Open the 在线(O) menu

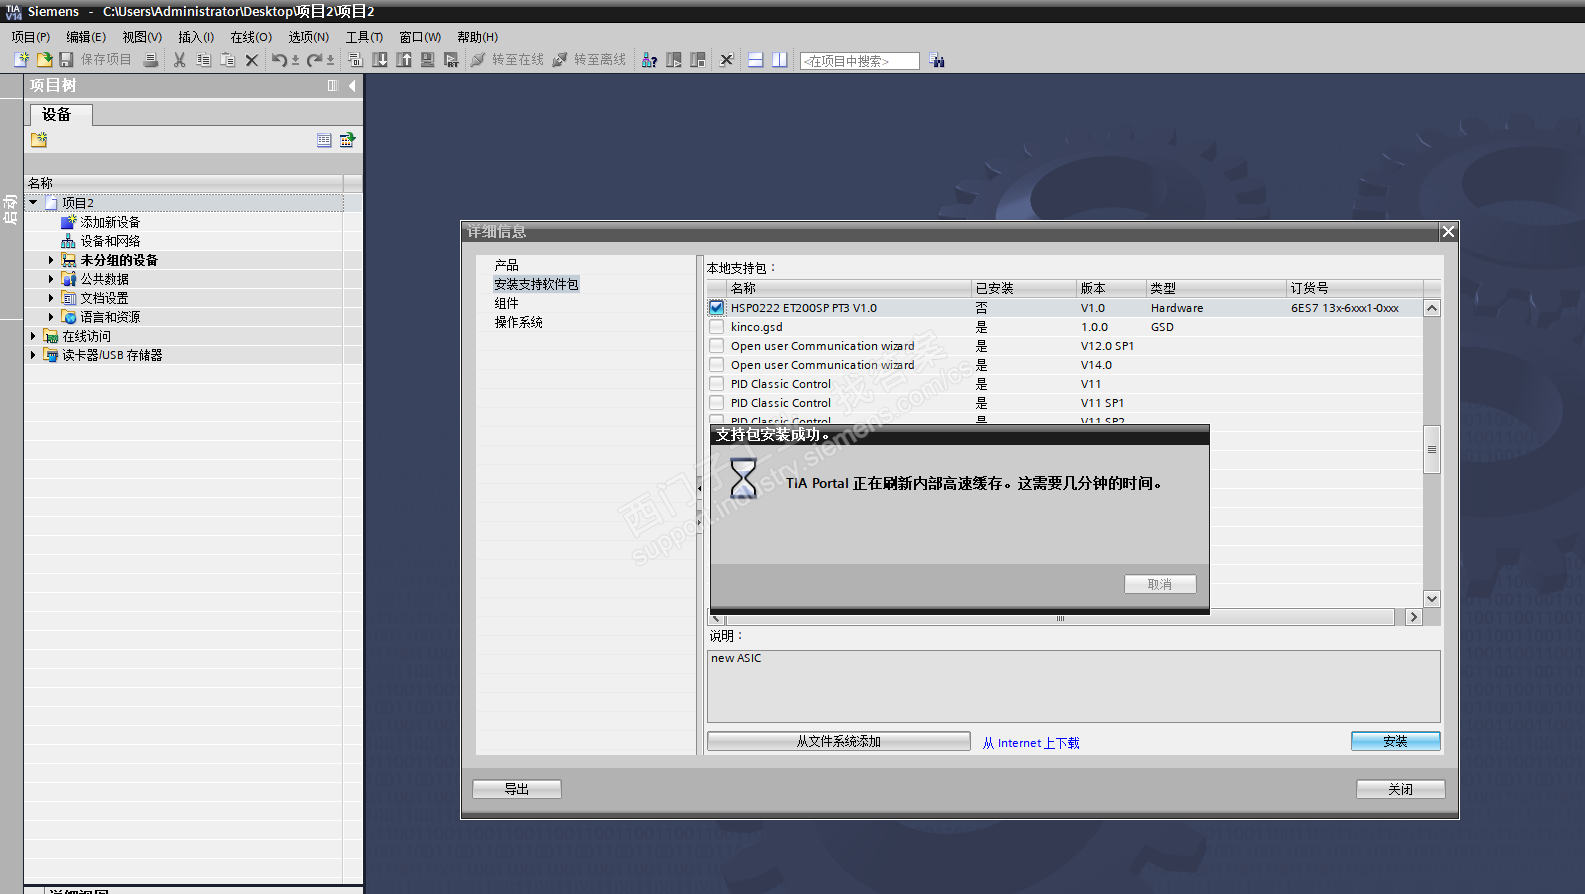pos(251,37)
